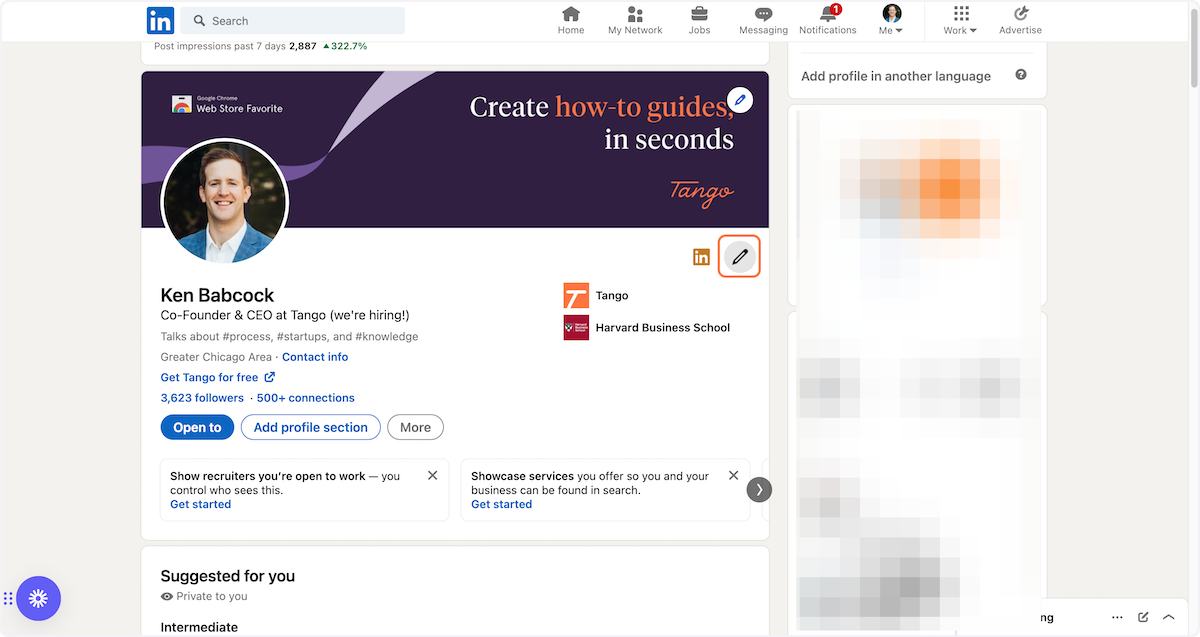Click the dotted drag handle beside the purple button
The width and height of the screenshot is (1200, 637).
[7, 599]
